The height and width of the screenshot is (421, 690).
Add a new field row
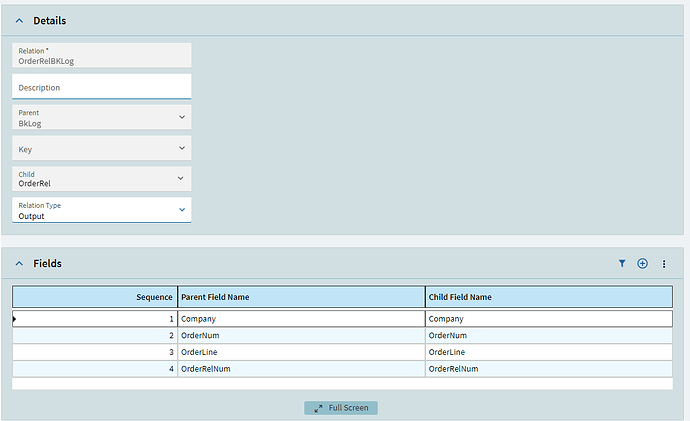coord(642,264)
